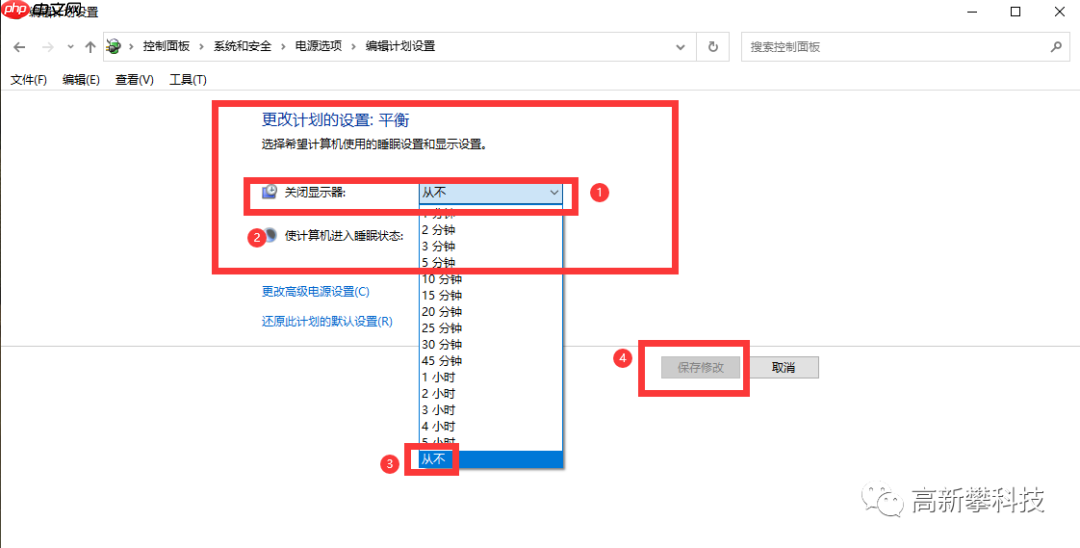Click 控制面板 in the breadcrumb path
Screen dimensions: 1080x548
[166, 46]
